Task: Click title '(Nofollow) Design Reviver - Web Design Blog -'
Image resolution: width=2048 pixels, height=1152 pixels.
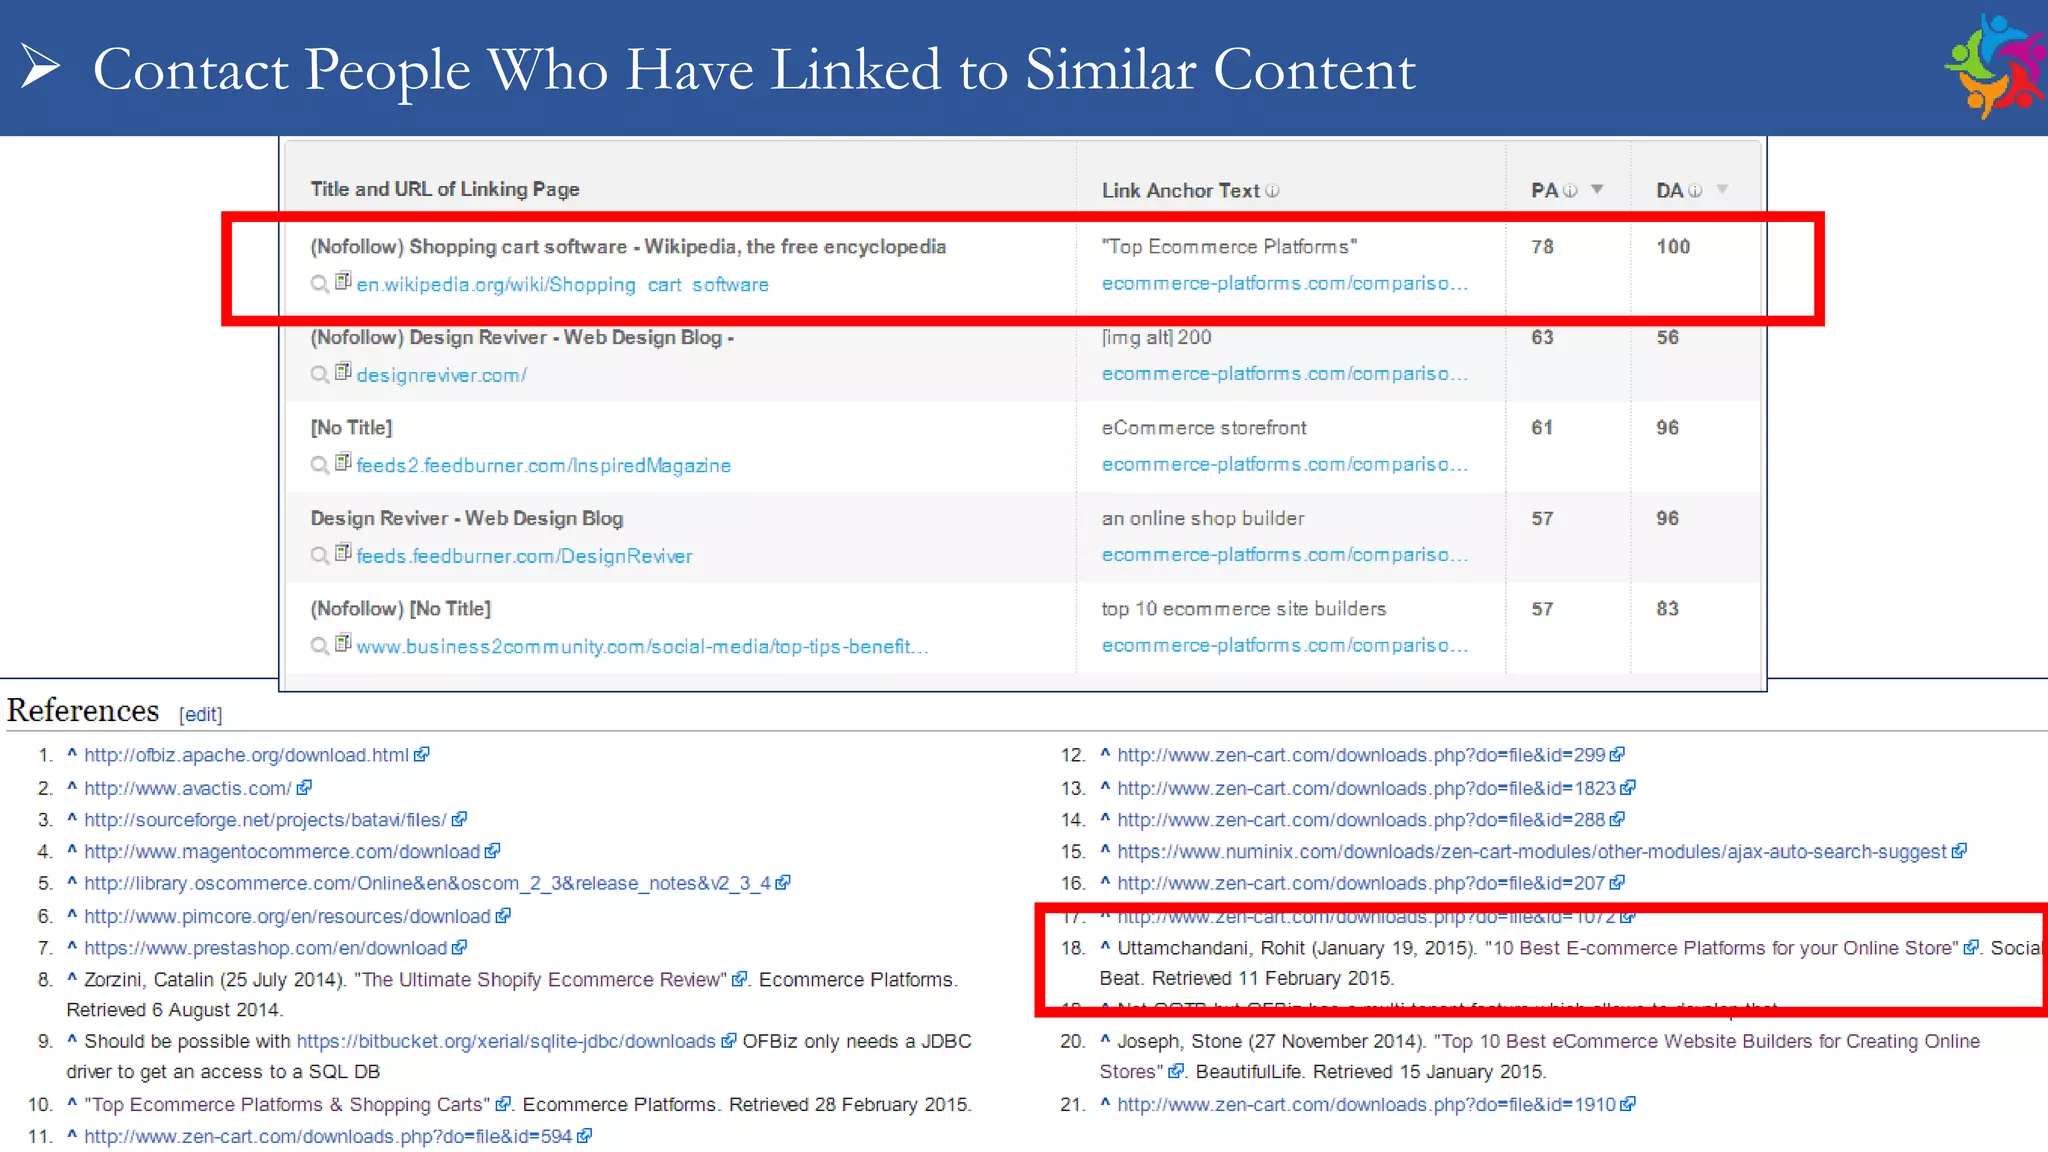Action: coord(522,338)
